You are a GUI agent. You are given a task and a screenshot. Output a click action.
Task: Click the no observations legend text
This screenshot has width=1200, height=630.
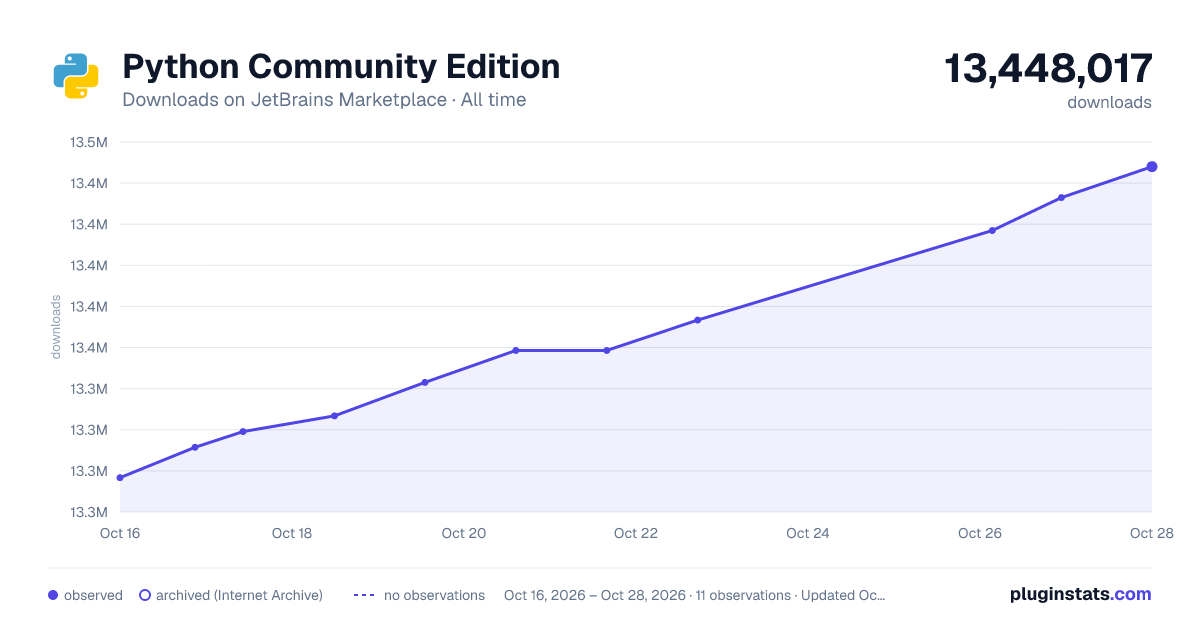pyautogui.click(x=434, y=595)
